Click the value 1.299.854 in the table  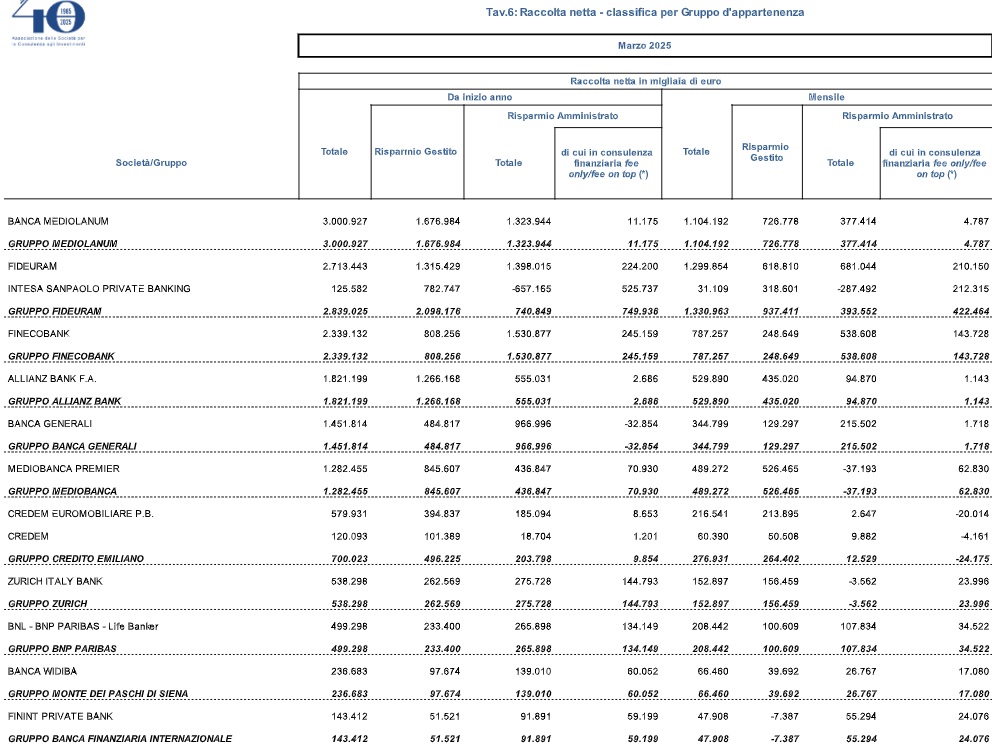(x=706, y=266)
